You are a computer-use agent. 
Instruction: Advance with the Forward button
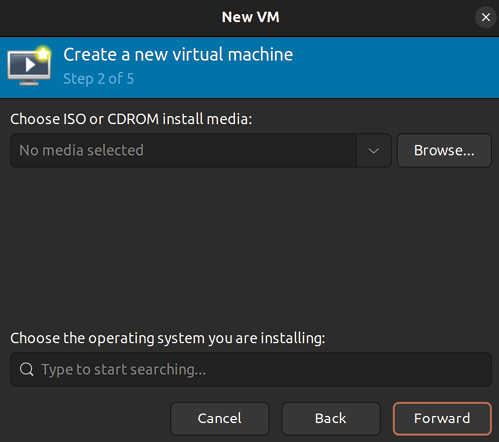pos(442,418)
